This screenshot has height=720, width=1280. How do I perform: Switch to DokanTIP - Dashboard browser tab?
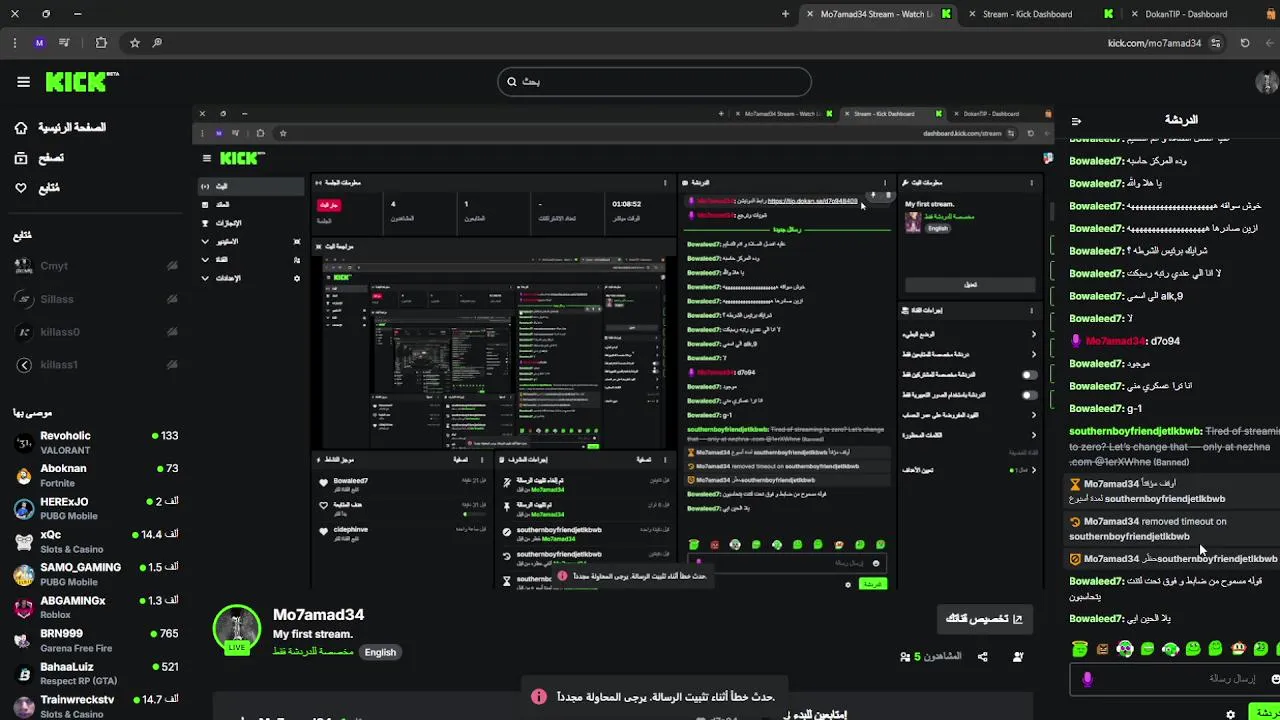point(1186,14)
